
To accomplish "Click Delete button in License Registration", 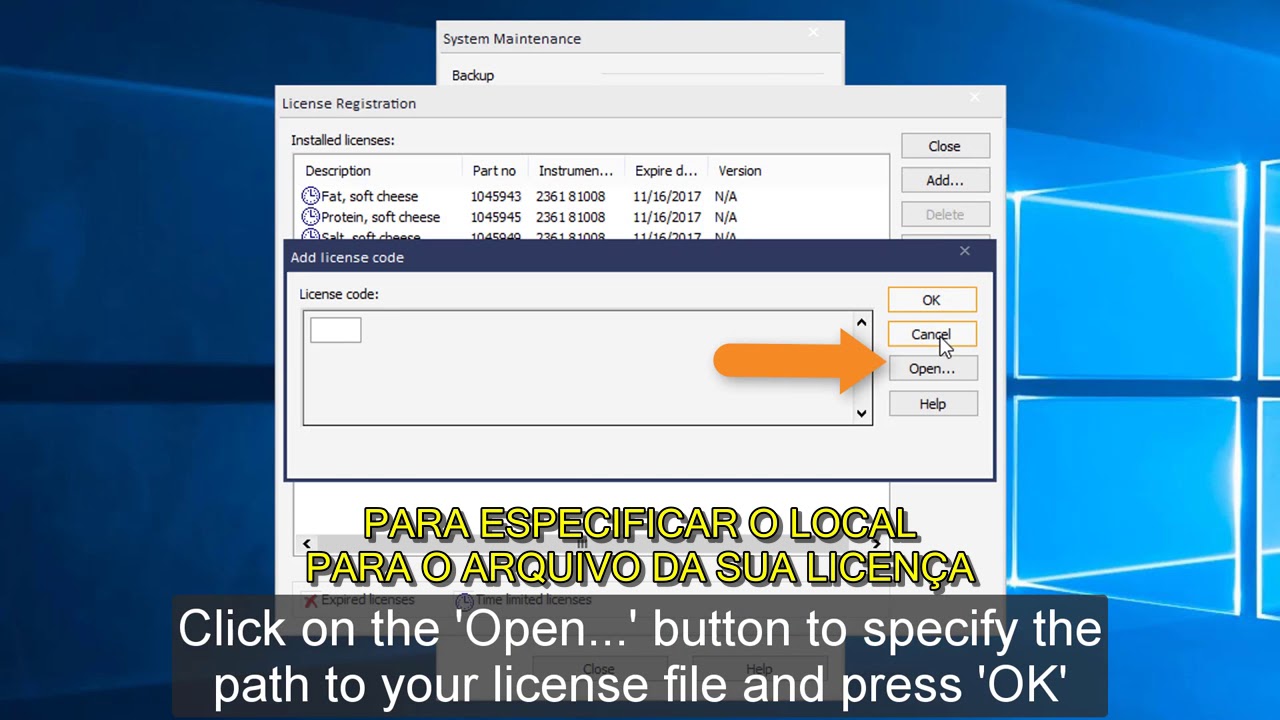I will tap(944, 214).
